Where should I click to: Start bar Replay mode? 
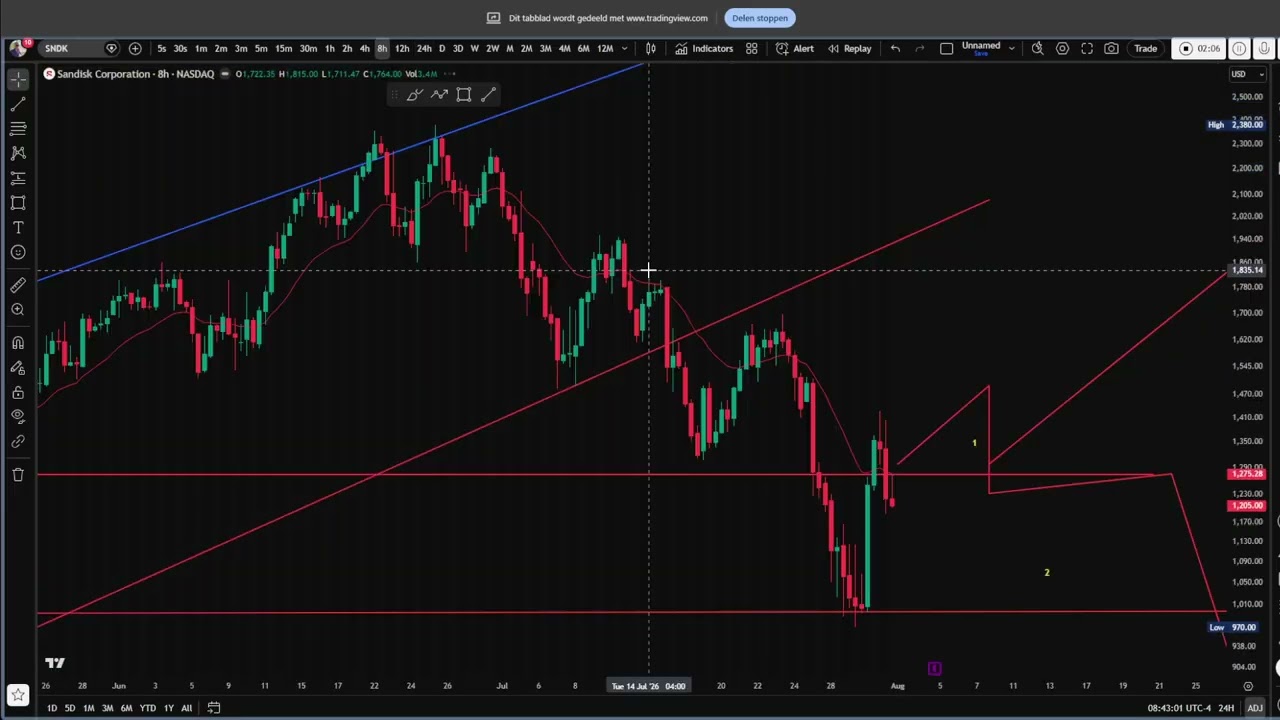click(x=849, y=48)
